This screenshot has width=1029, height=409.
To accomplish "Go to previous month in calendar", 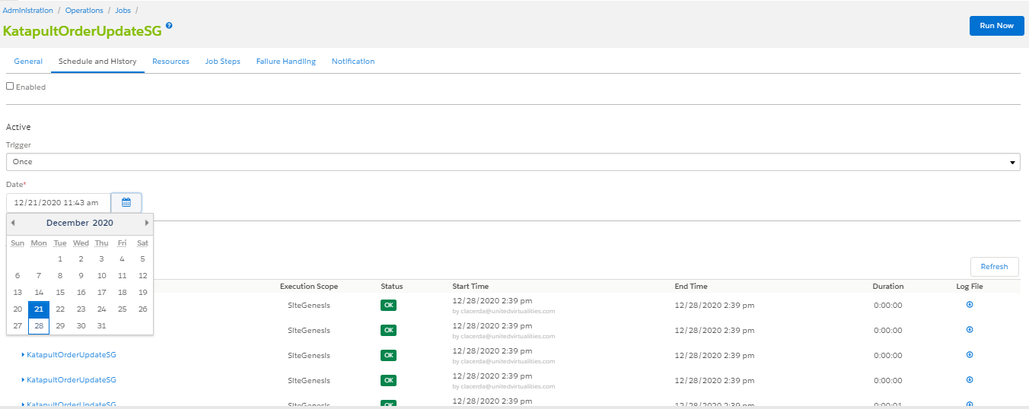I will click(x=13, y=223).
